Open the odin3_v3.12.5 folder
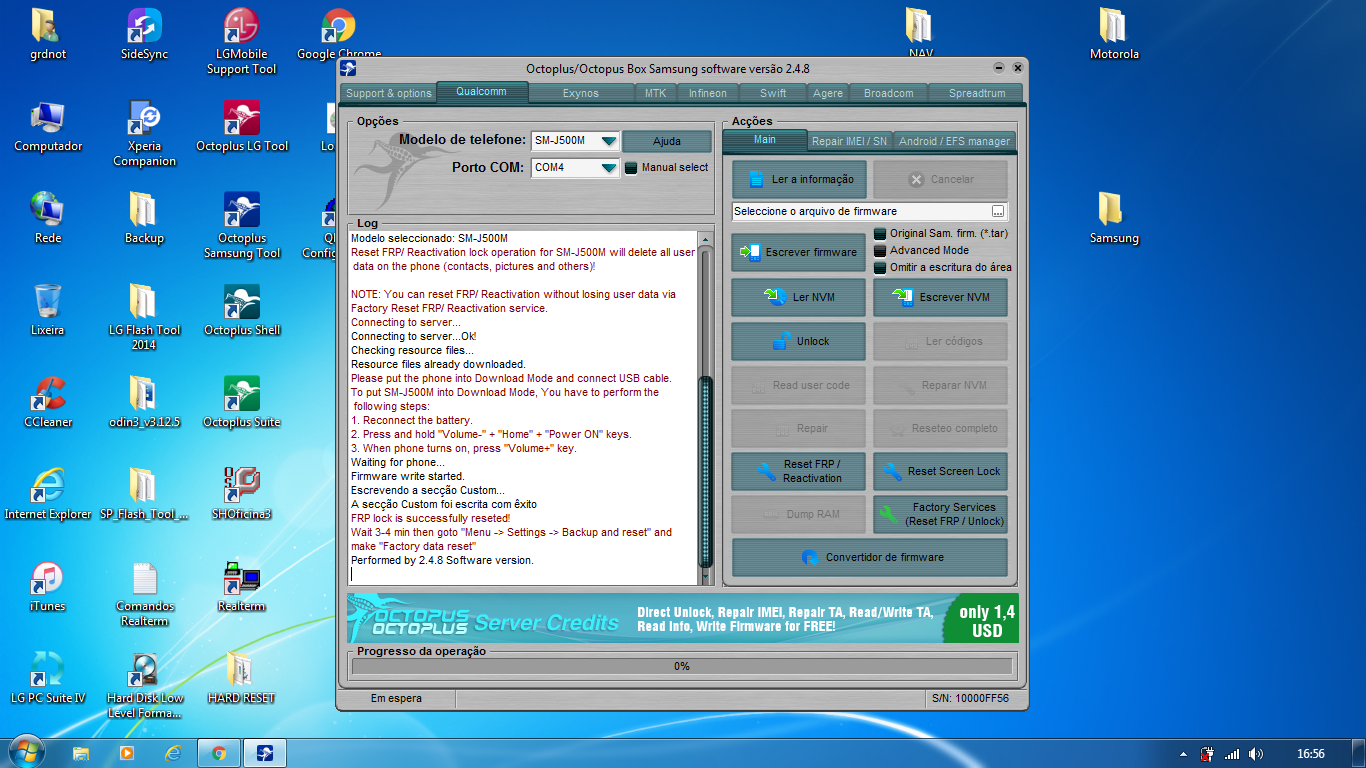 coord(144,402)
